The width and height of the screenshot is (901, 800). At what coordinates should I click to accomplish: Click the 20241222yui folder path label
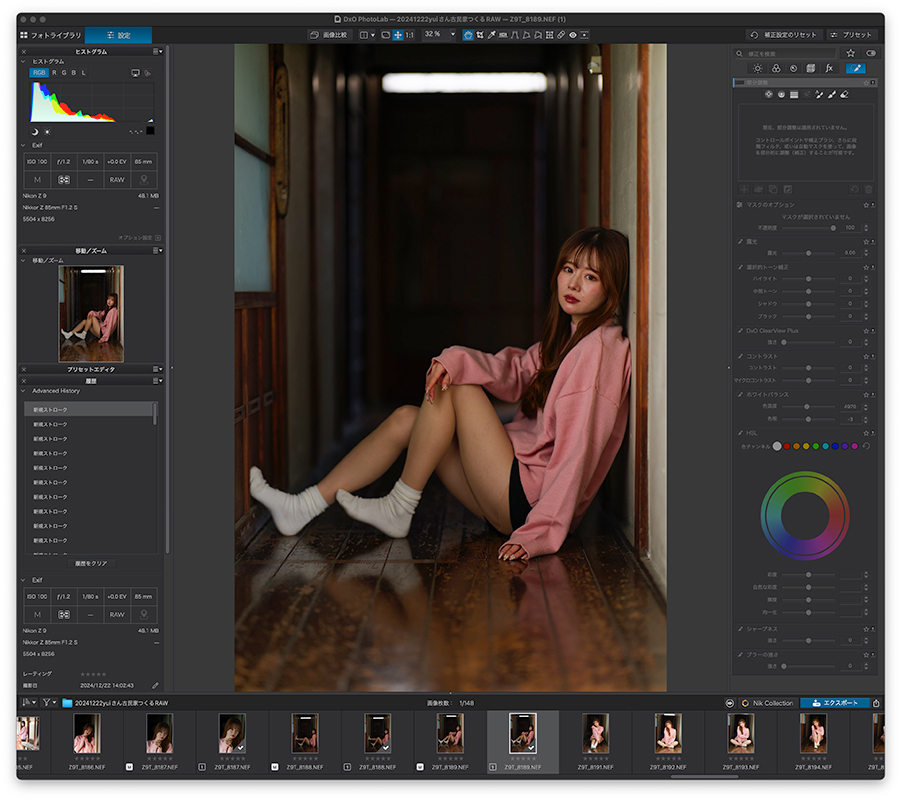121,703
